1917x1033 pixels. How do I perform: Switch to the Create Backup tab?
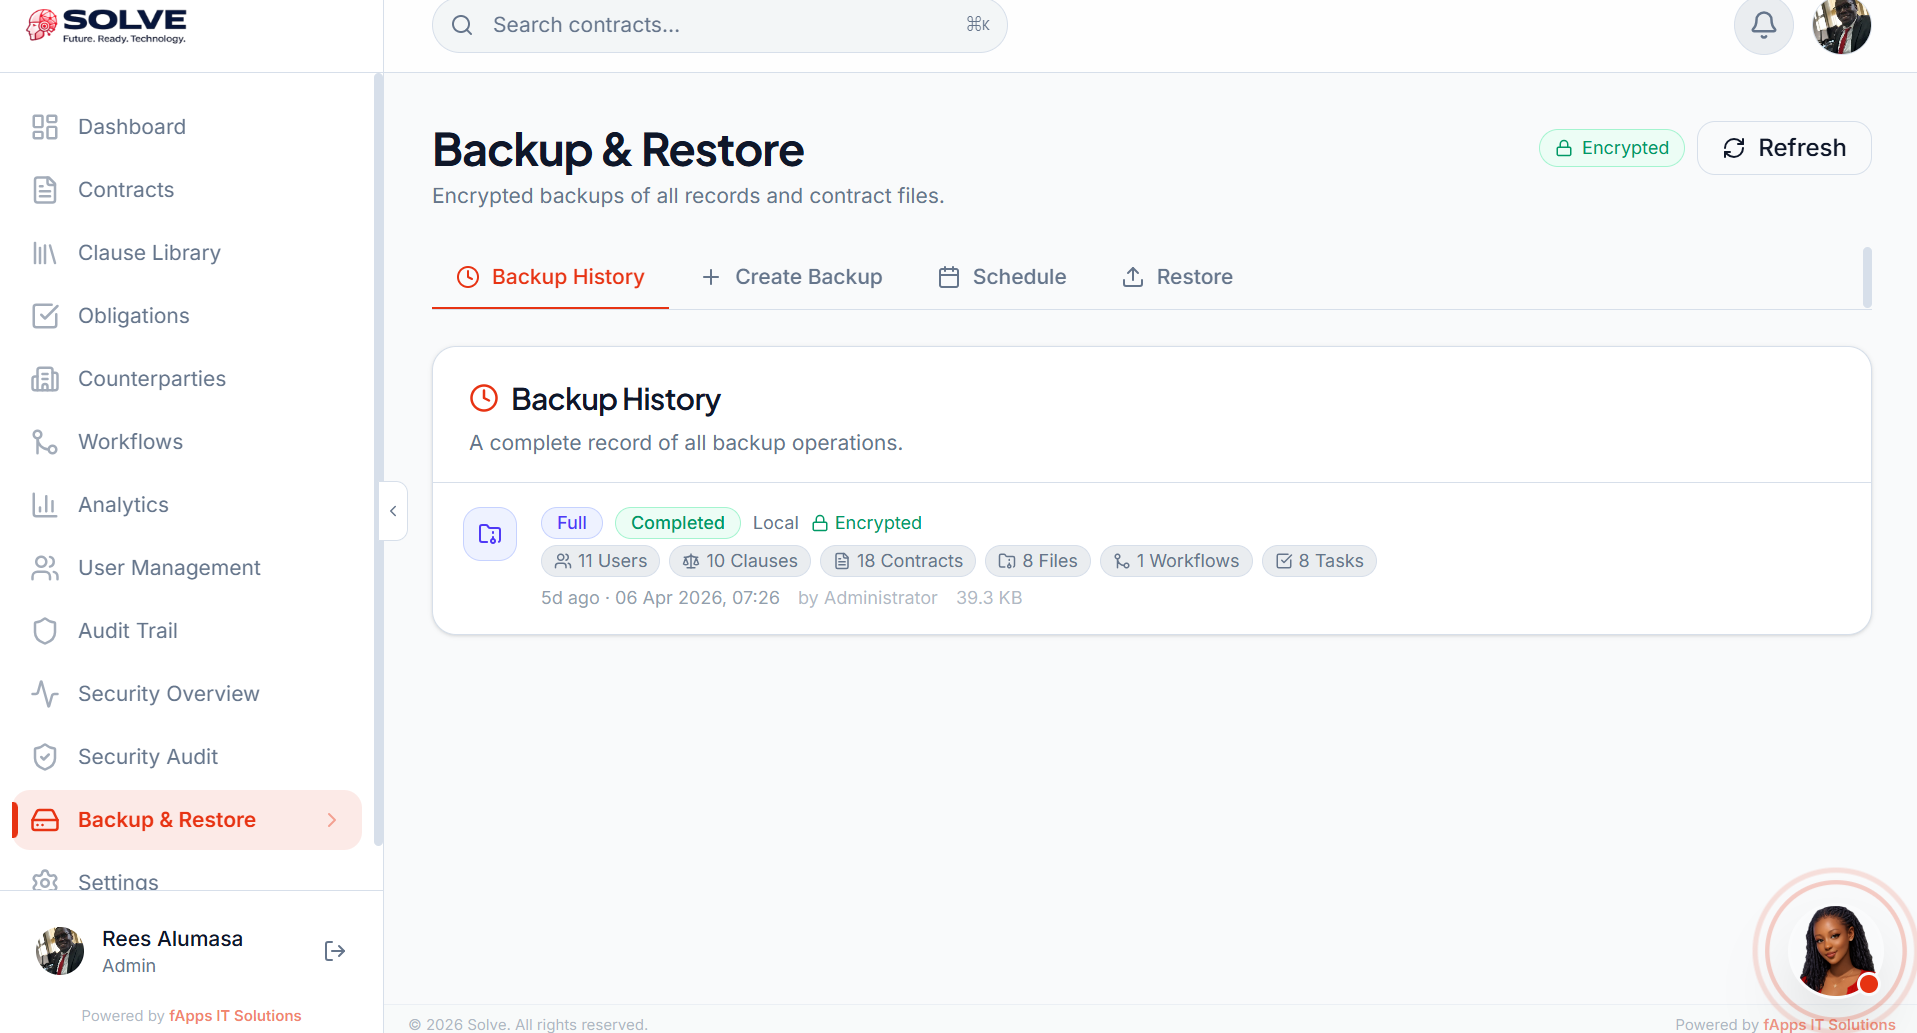(x=792, y=277)
